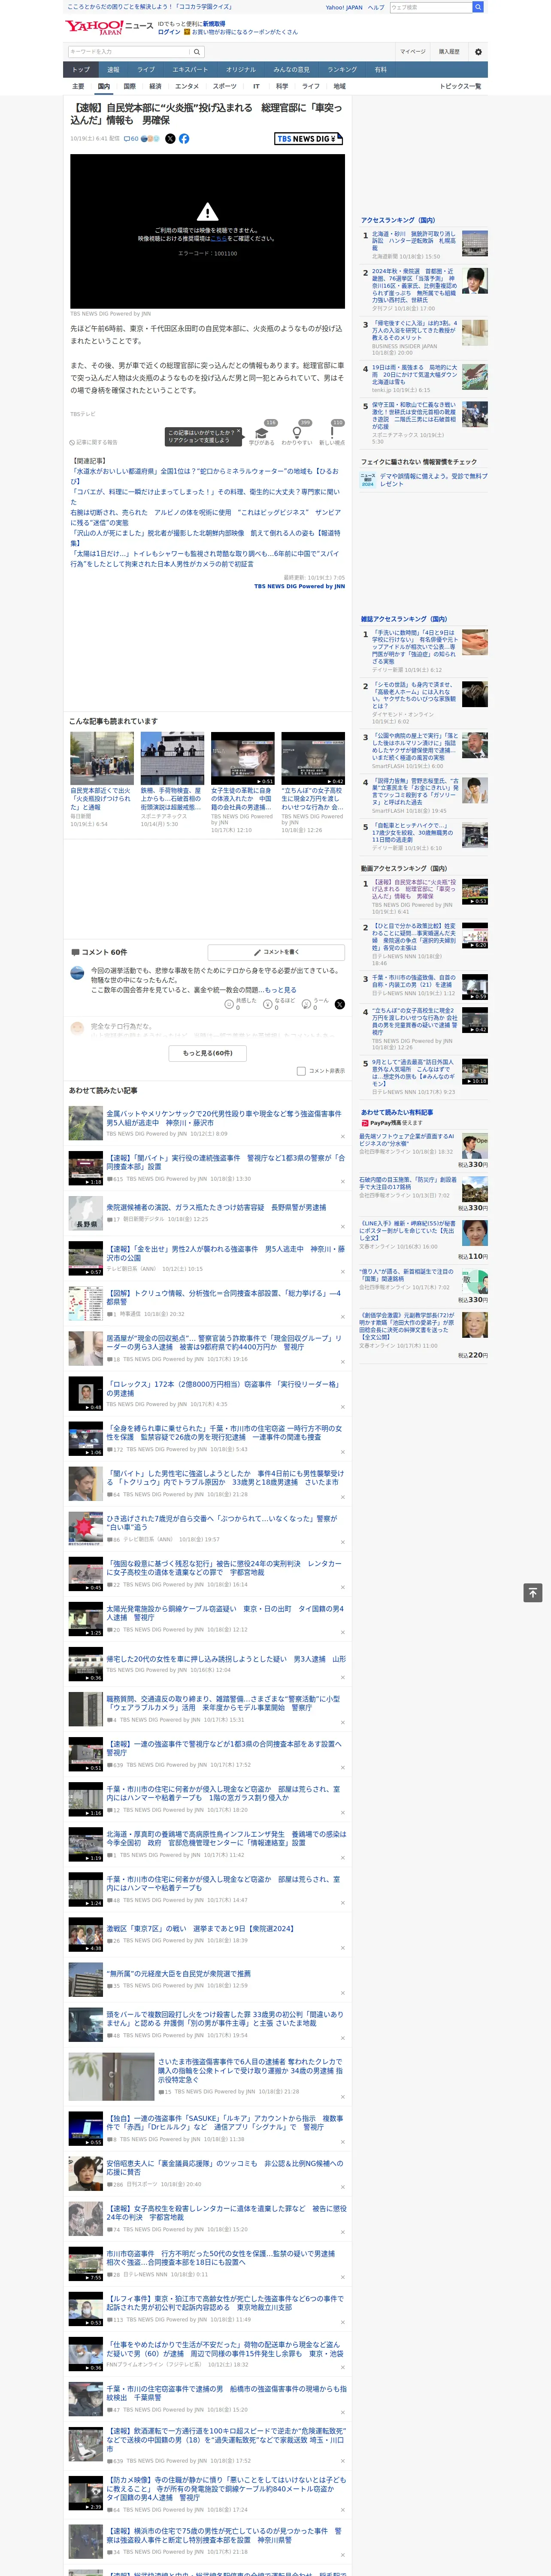This screenshot has height=2576, width=551.
Task: Open article 衆院選「東京7区」の戦い
Action: (200, 1928)
